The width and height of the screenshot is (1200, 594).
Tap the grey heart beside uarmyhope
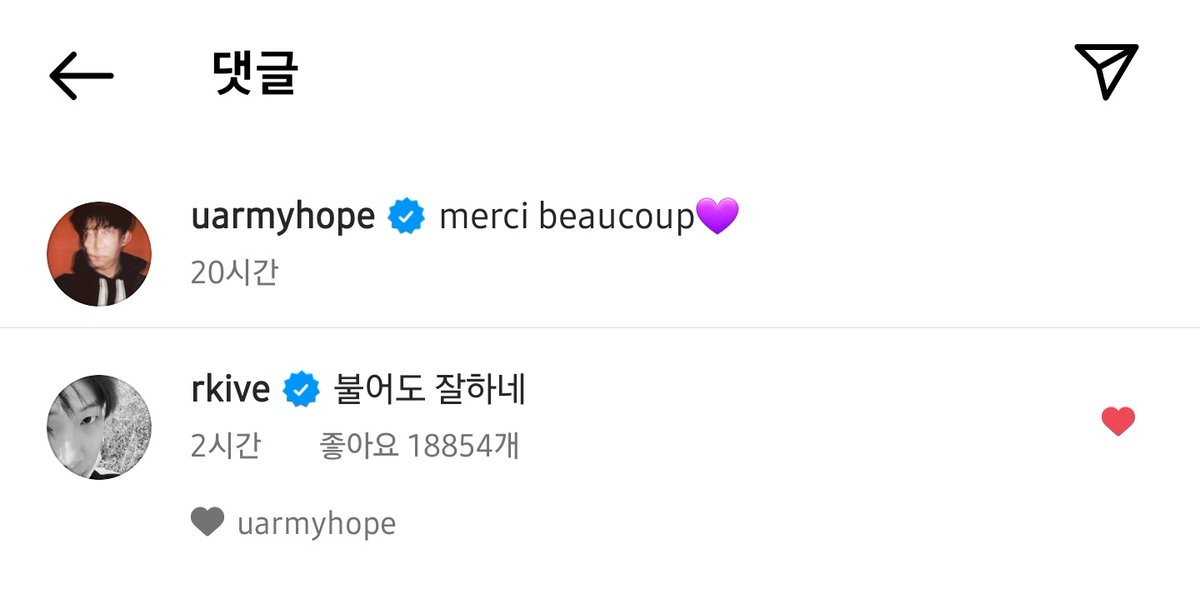point(207,522)
